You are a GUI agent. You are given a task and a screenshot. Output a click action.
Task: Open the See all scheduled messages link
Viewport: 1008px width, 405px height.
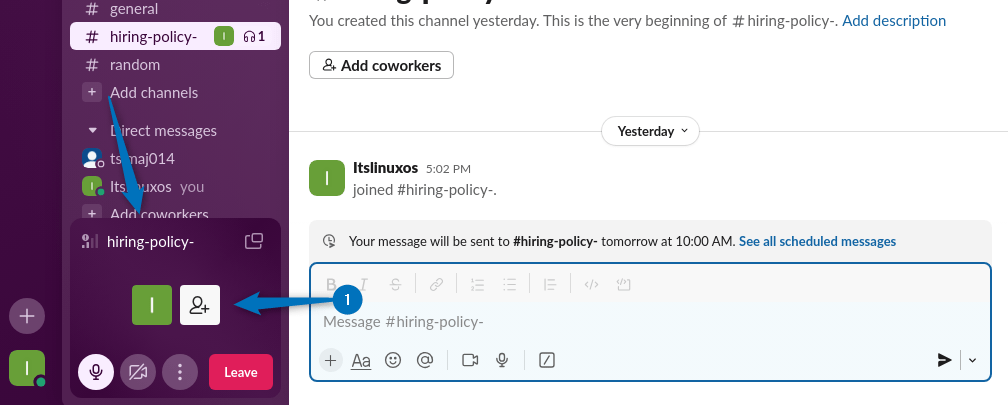pyautogui.click(x=817, y=241)
